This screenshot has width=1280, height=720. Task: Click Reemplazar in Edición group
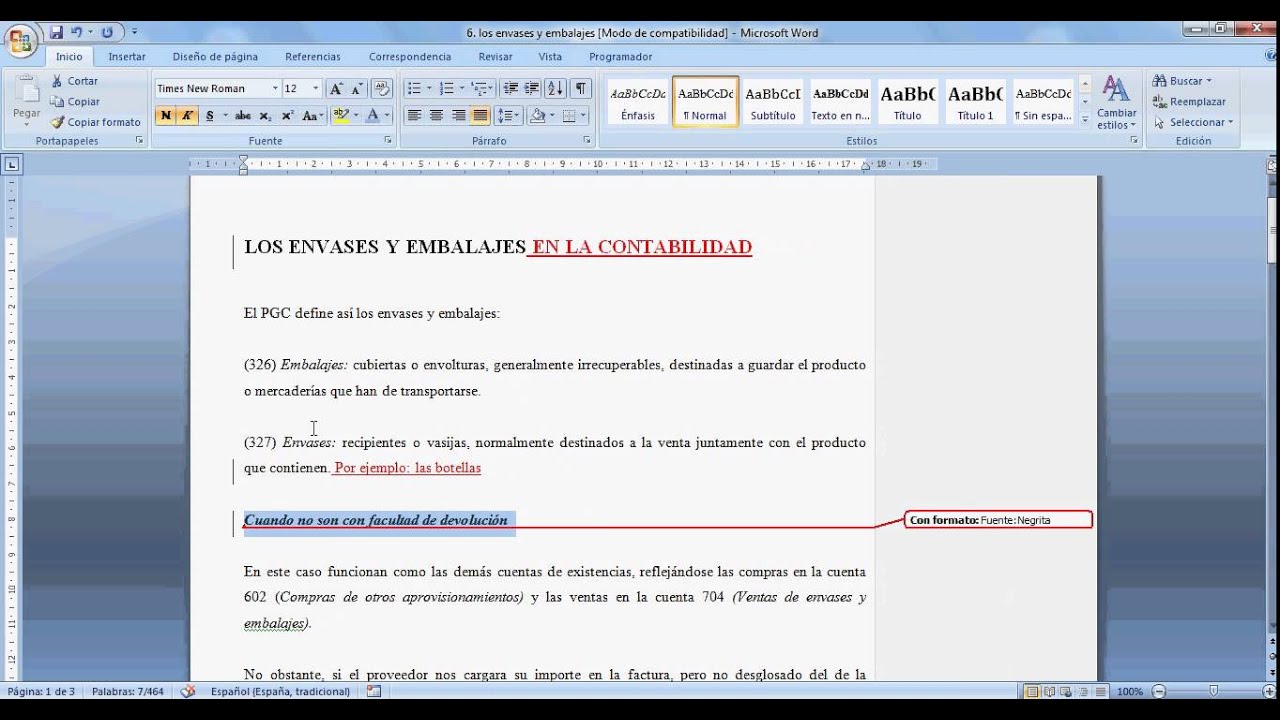(x=1189, y=101)
